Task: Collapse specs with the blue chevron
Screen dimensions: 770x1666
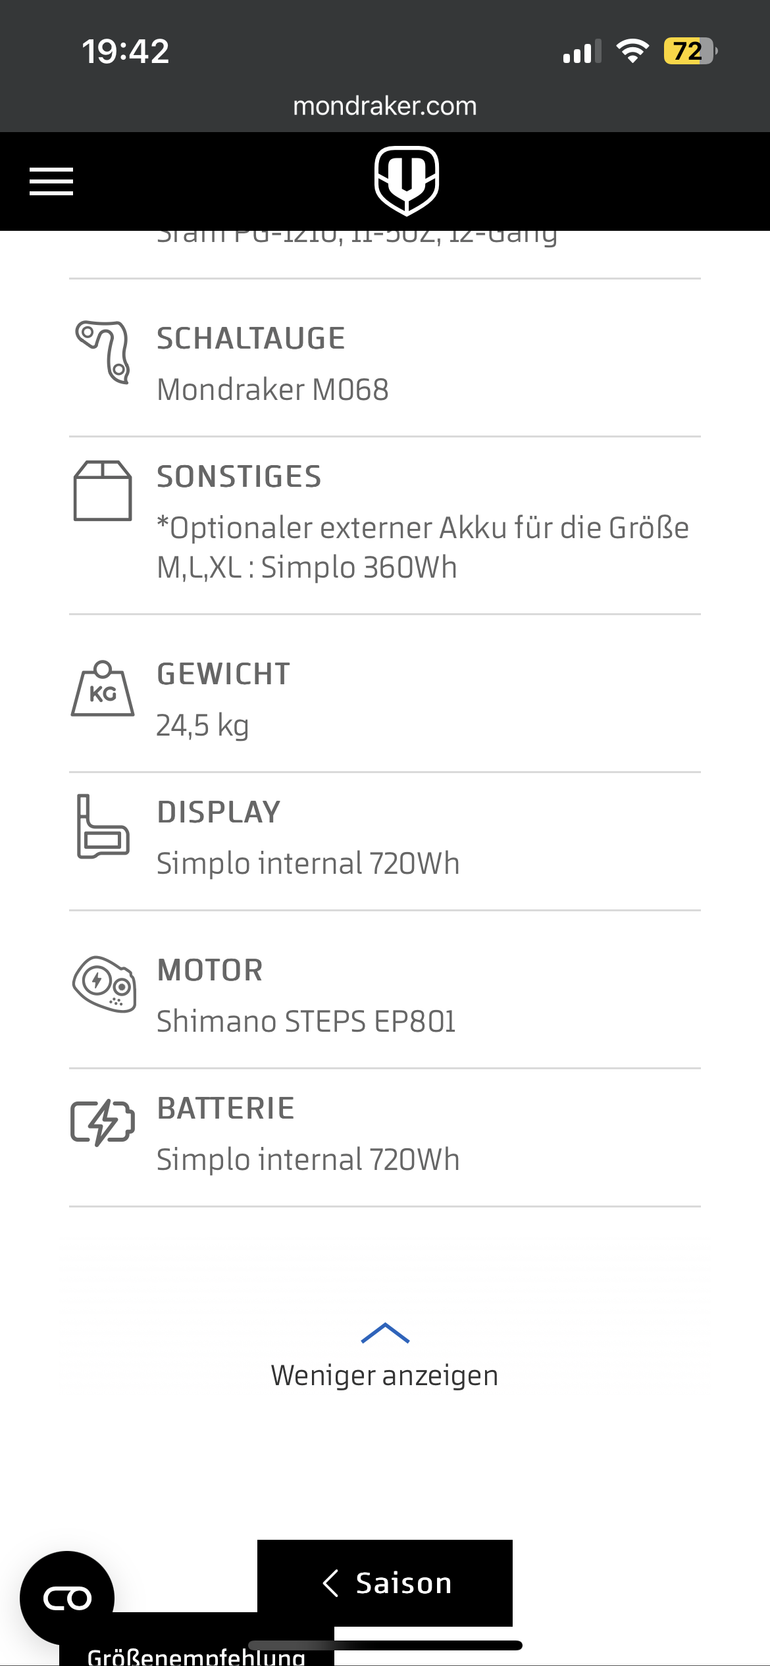Action: (x=385, y=1333)
